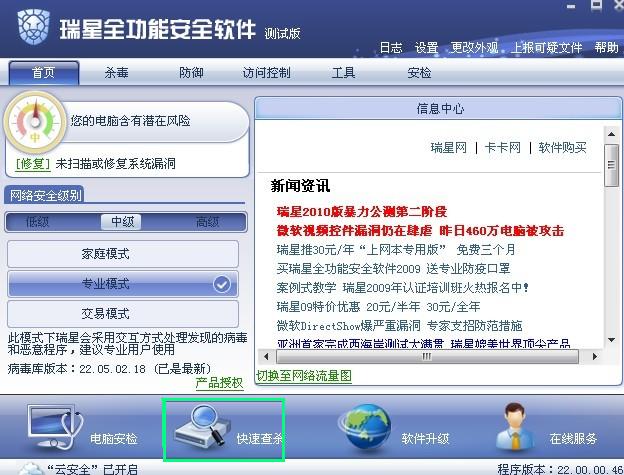Set network security level to 高级
This screenshot has width=624, height=475.
(207, 222)
